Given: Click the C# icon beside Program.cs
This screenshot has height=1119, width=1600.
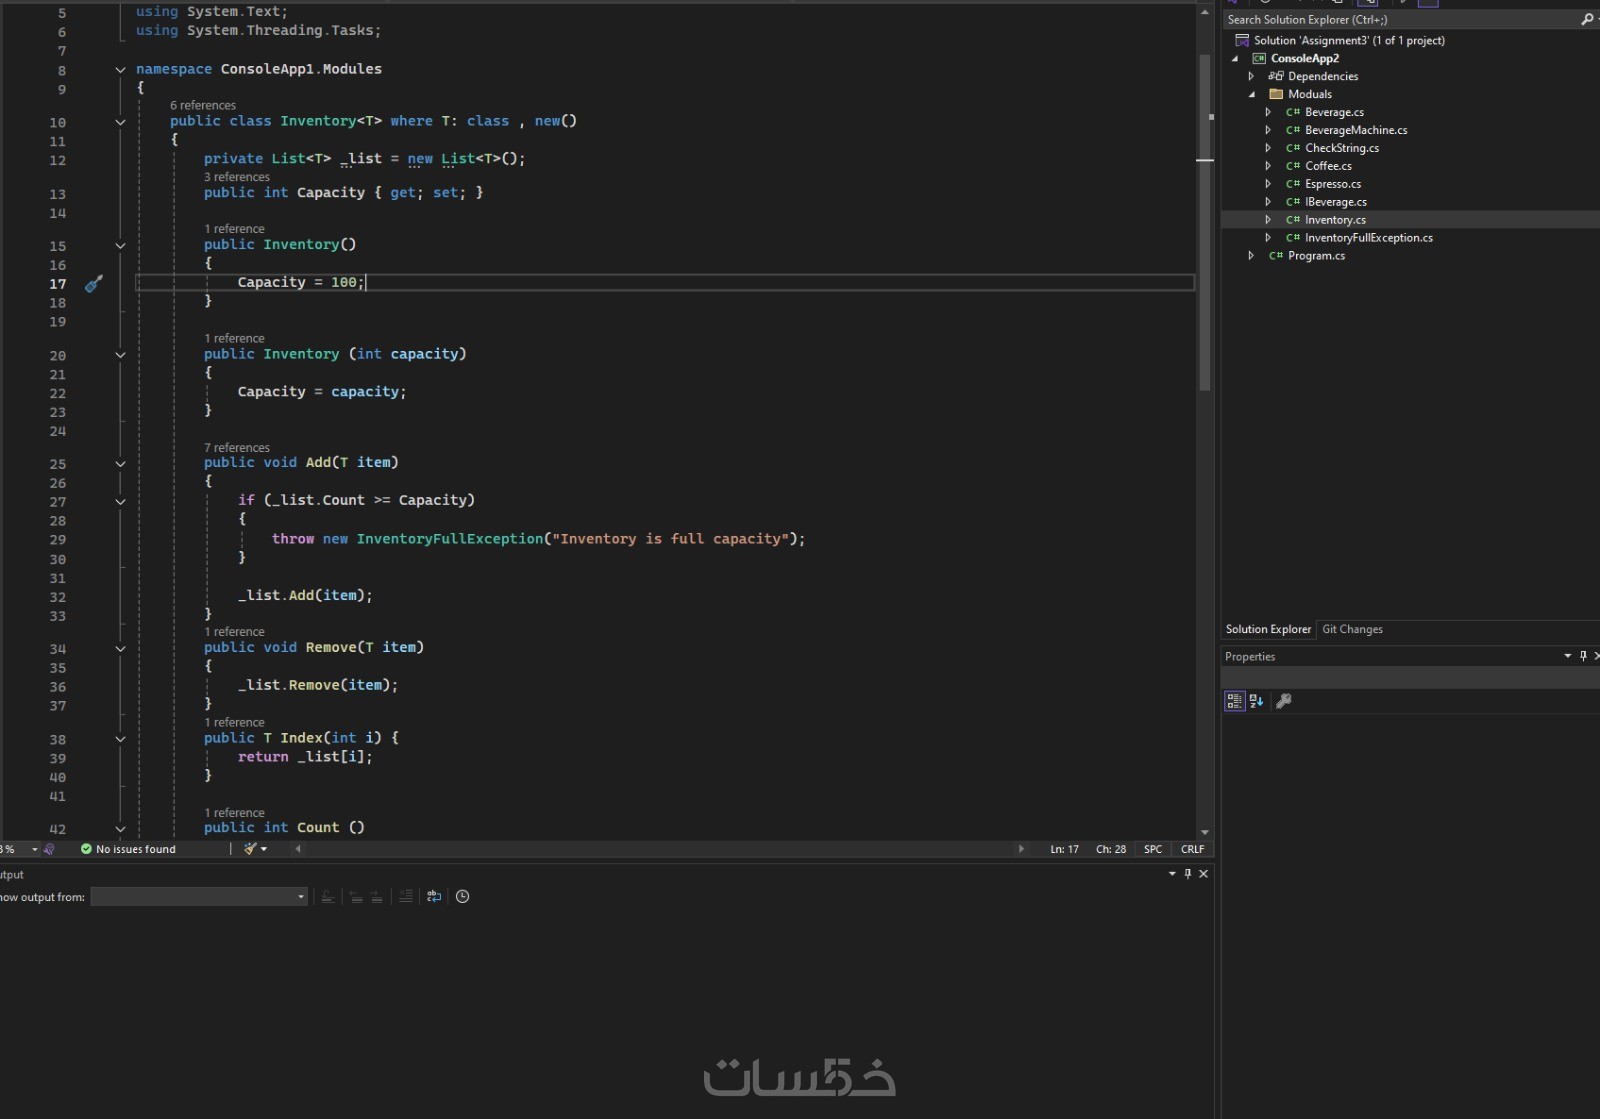Looking at the screenshot, I should coord(1276,256).
